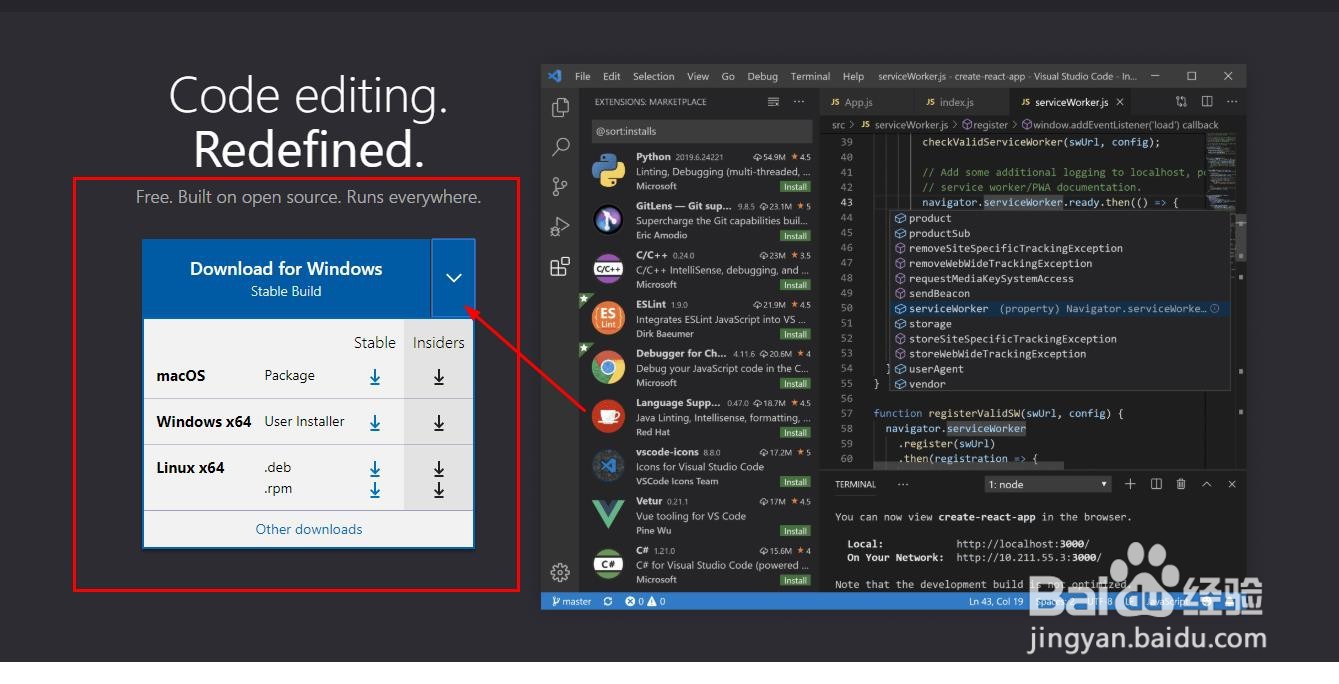1339x684 pixels.
Task: Click the register breadcrumb
Action: [984, 125]
